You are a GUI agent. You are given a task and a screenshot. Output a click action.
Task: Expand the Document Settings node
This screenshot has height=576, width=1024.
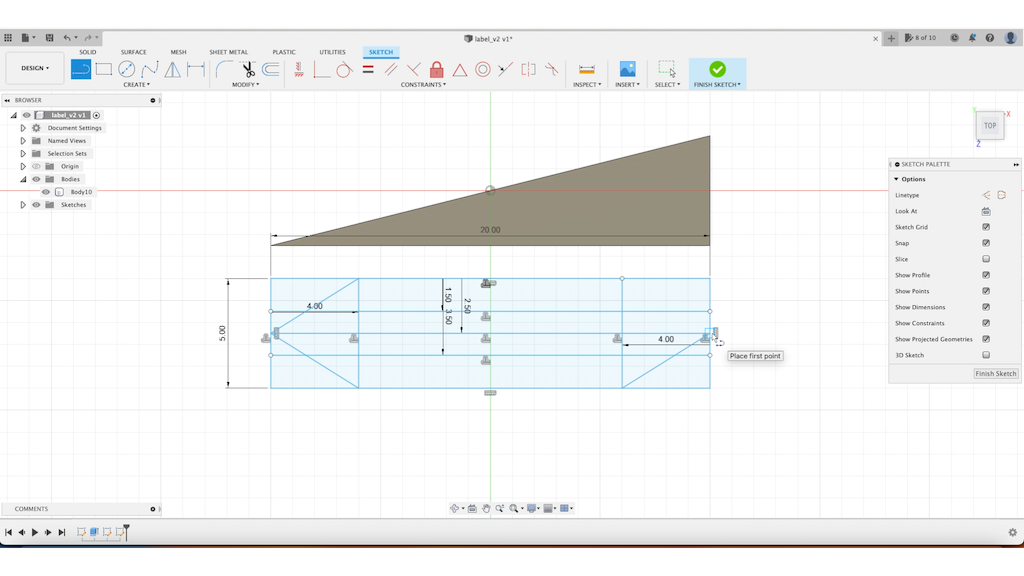click(x=23, y=128)
